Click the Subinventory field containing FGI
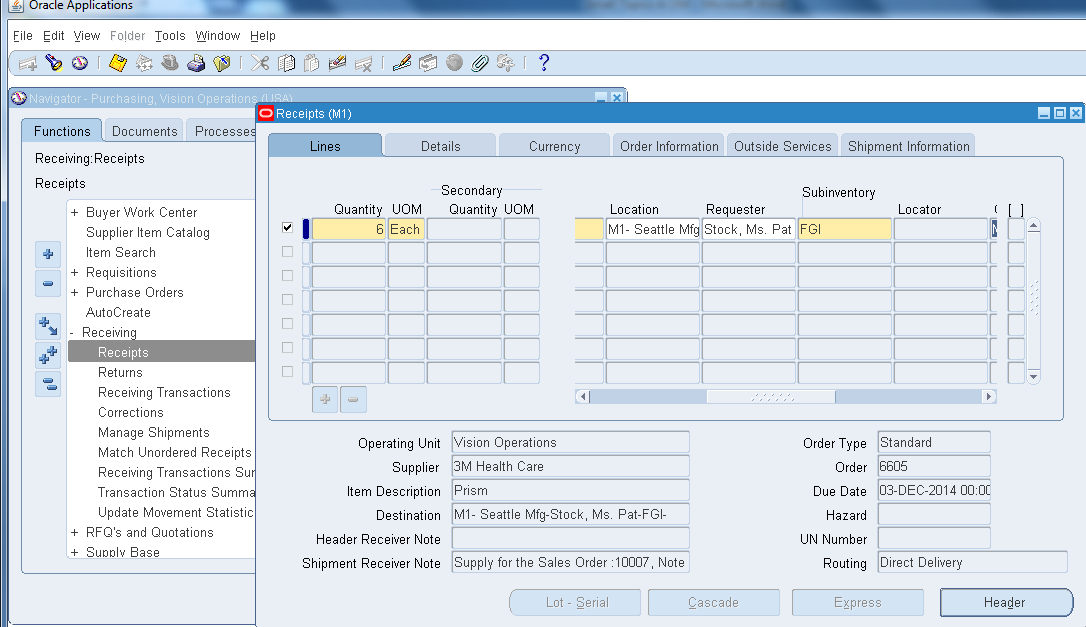Viewport: 1086px width, 627px height. tap(844, 229)
